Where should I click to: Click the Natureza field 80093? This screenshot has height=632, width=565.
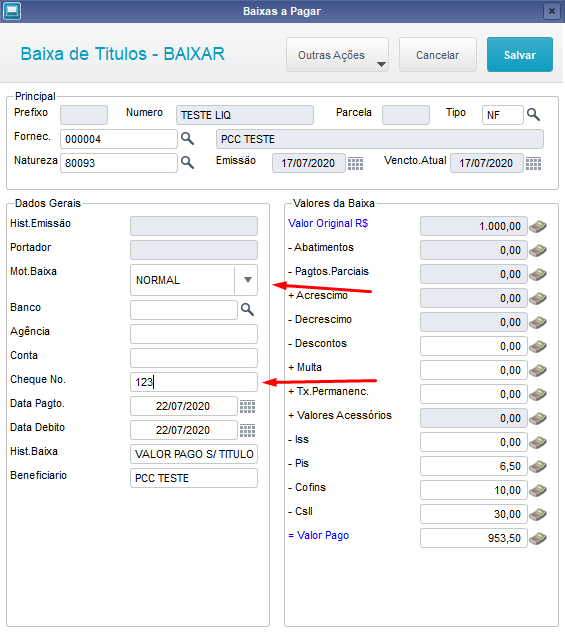click(x=119, y=163)
